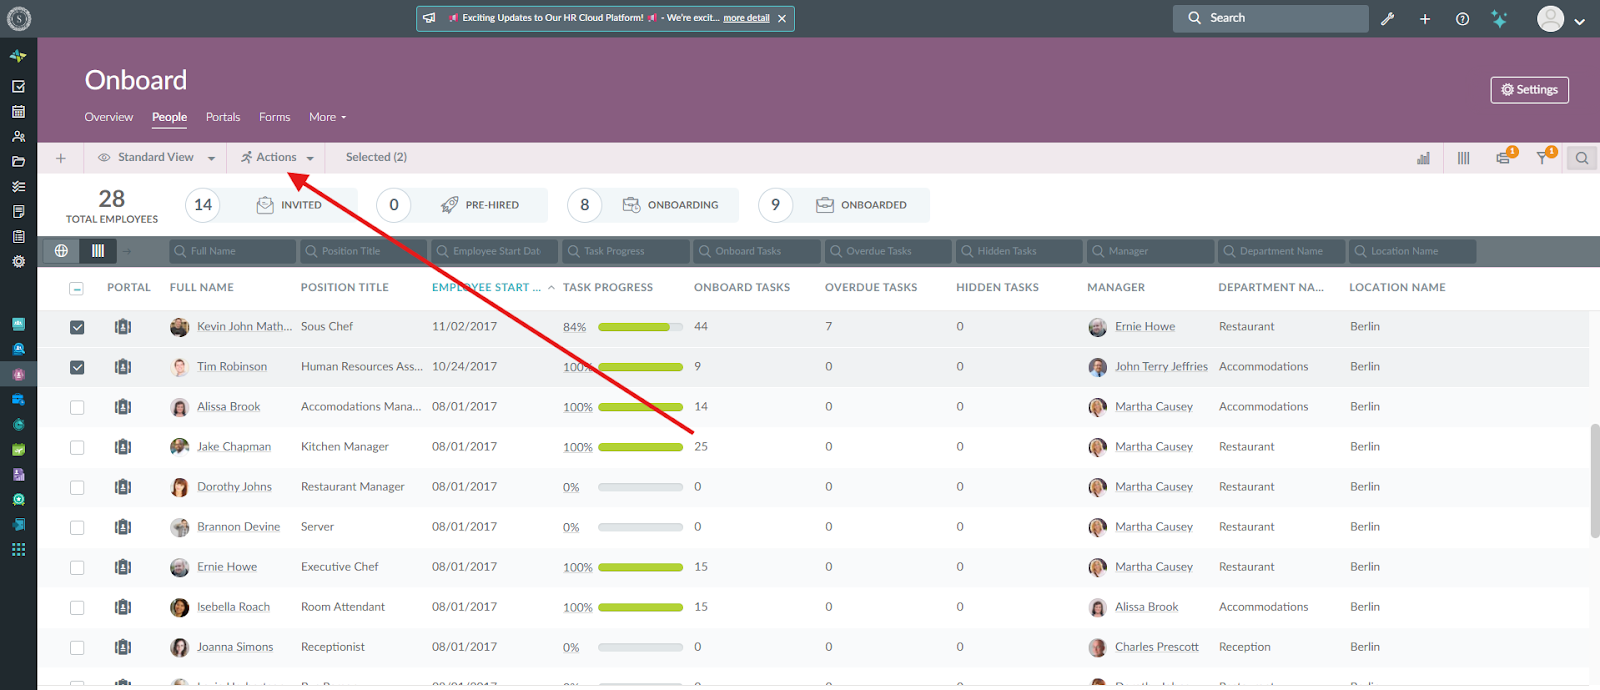
Task: Open the chart report icon in toolbar
Action: click(1423, 158)
